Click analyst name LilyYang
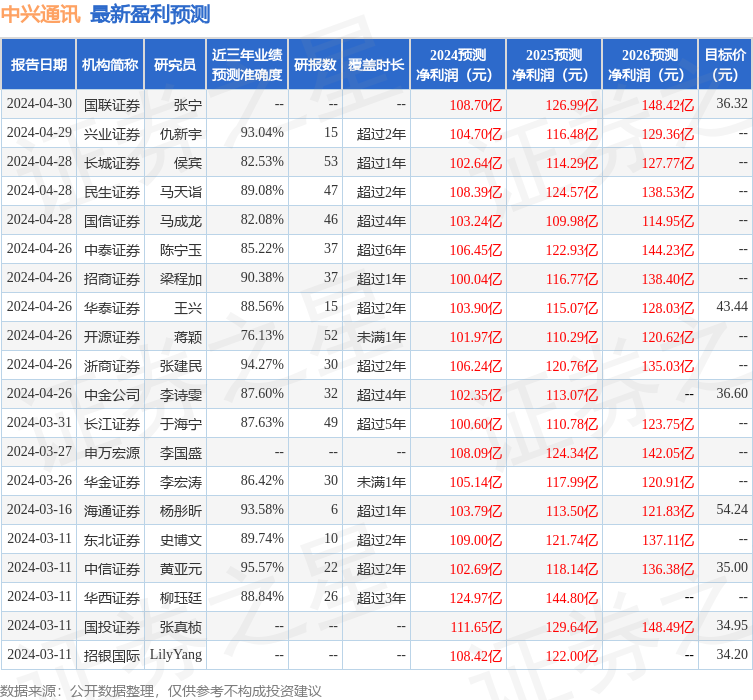Viewport: 753px width, 700px height. (x=176, y=655)
